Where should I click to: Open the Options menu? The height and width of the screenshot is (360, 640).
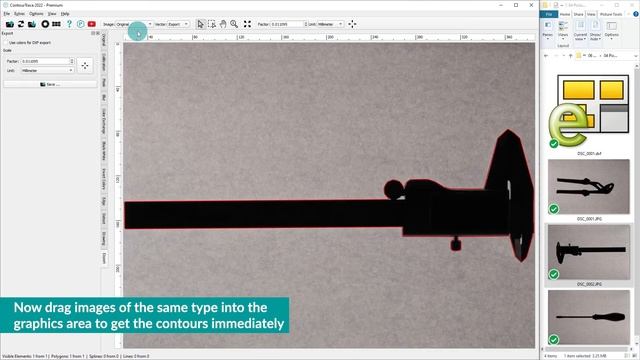36,14
